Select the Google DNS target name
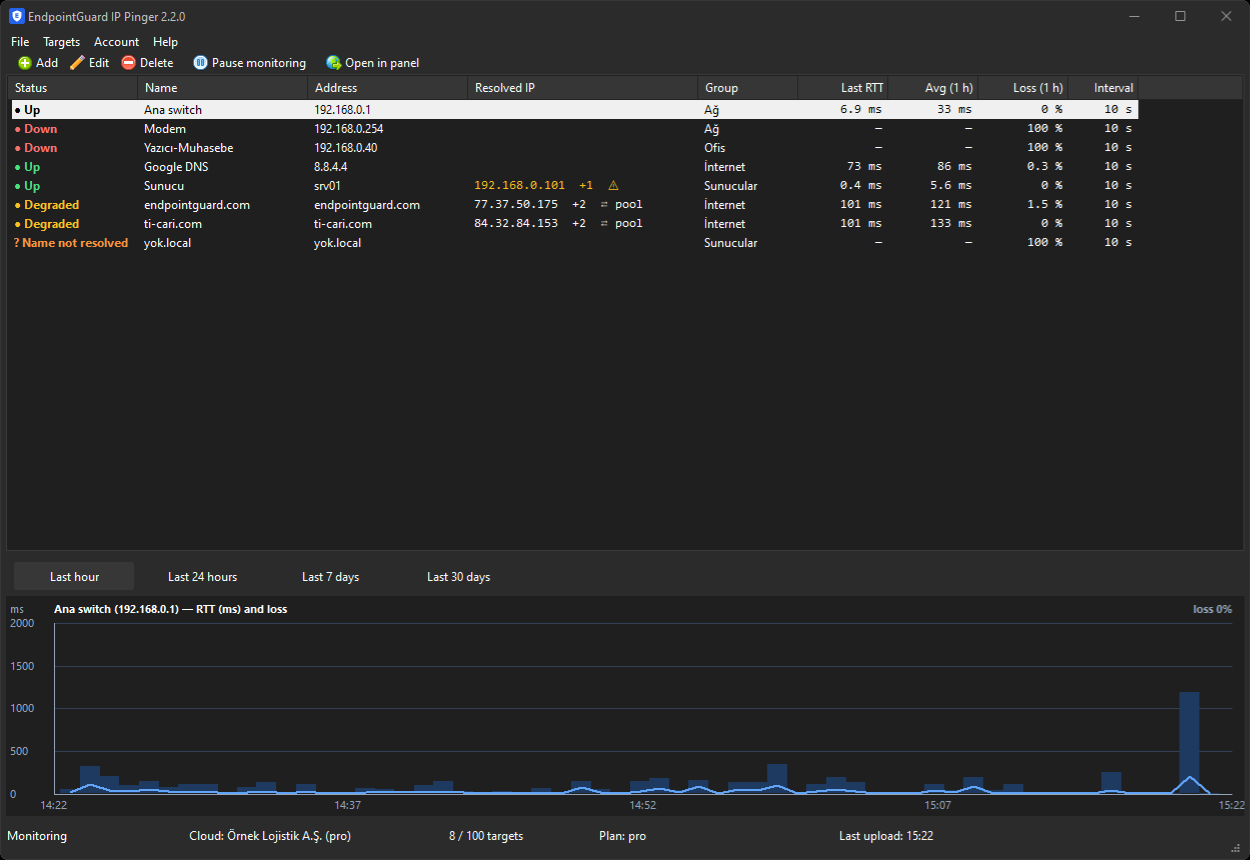This screenshot has height=860, width=1250. click(178, 167)
